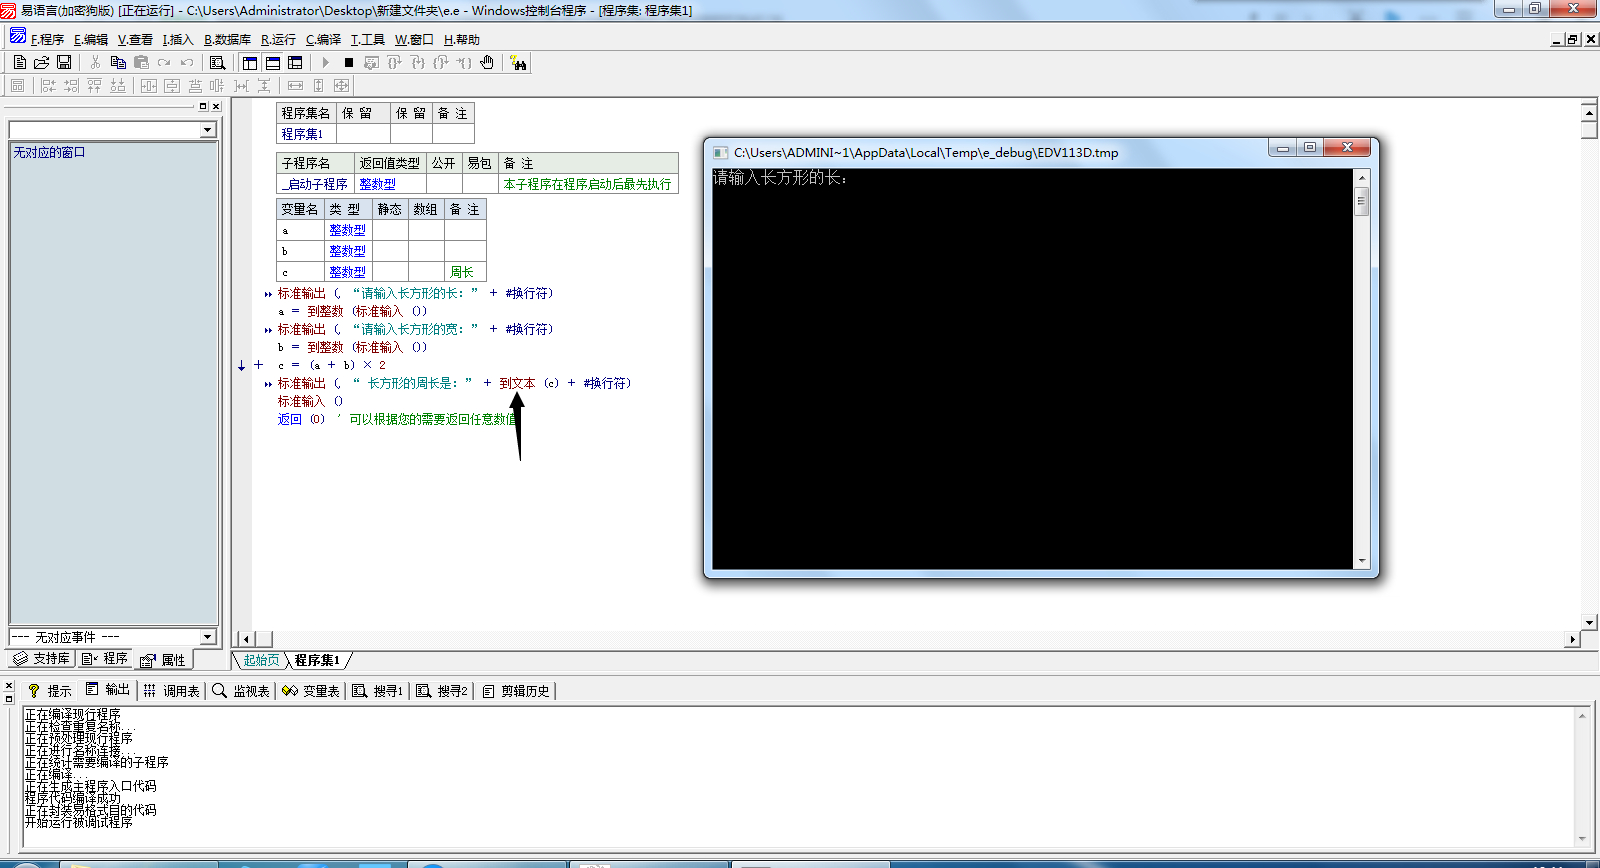Show the 变量表 tab
This screenshot has height=868, width=1600.
pos(311,691)
